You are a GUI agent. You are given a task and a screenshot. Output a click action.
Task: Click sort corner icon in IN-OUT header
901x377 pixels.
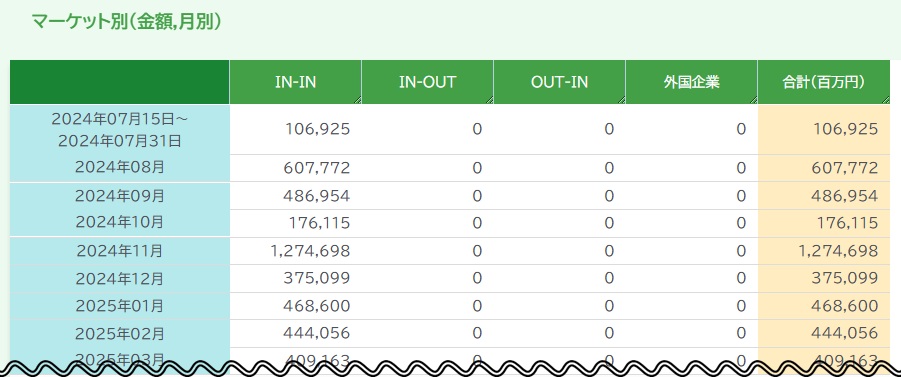(x=490, y=100)
